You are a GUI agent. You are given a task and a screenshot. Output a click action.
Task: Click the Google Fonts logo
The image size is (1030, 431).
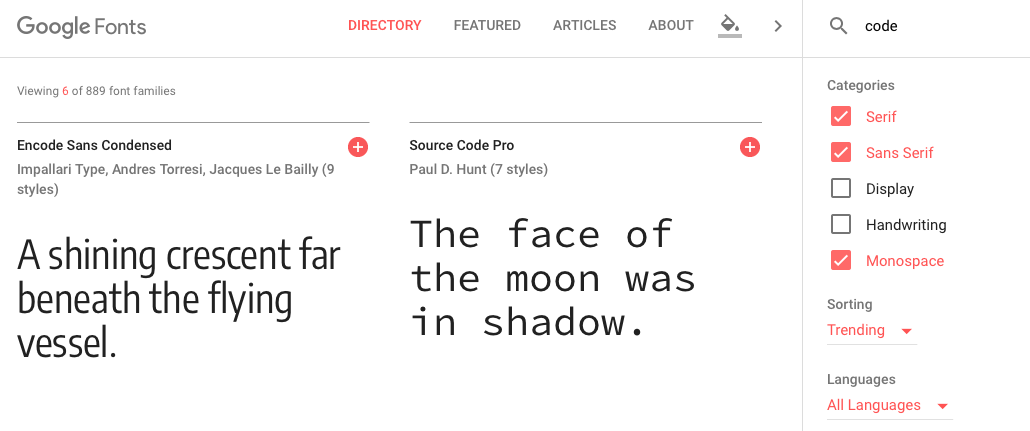[x=81, y=26]
